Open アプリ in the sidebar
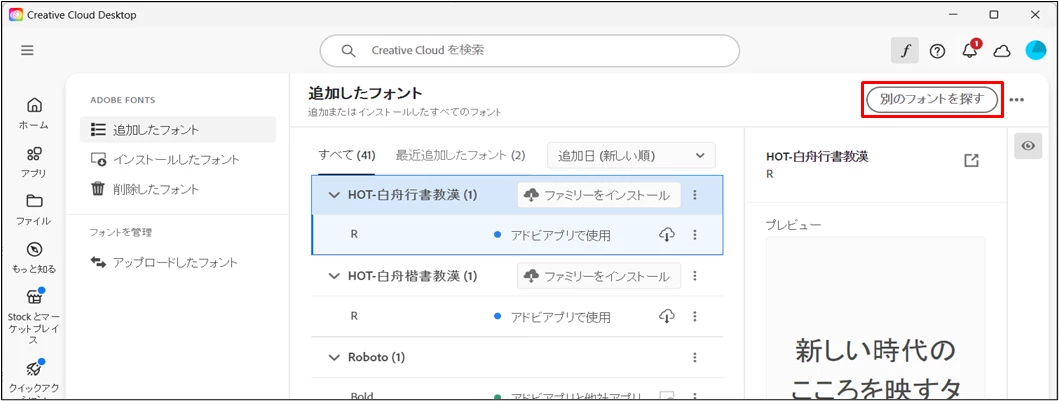 (34, 162)
